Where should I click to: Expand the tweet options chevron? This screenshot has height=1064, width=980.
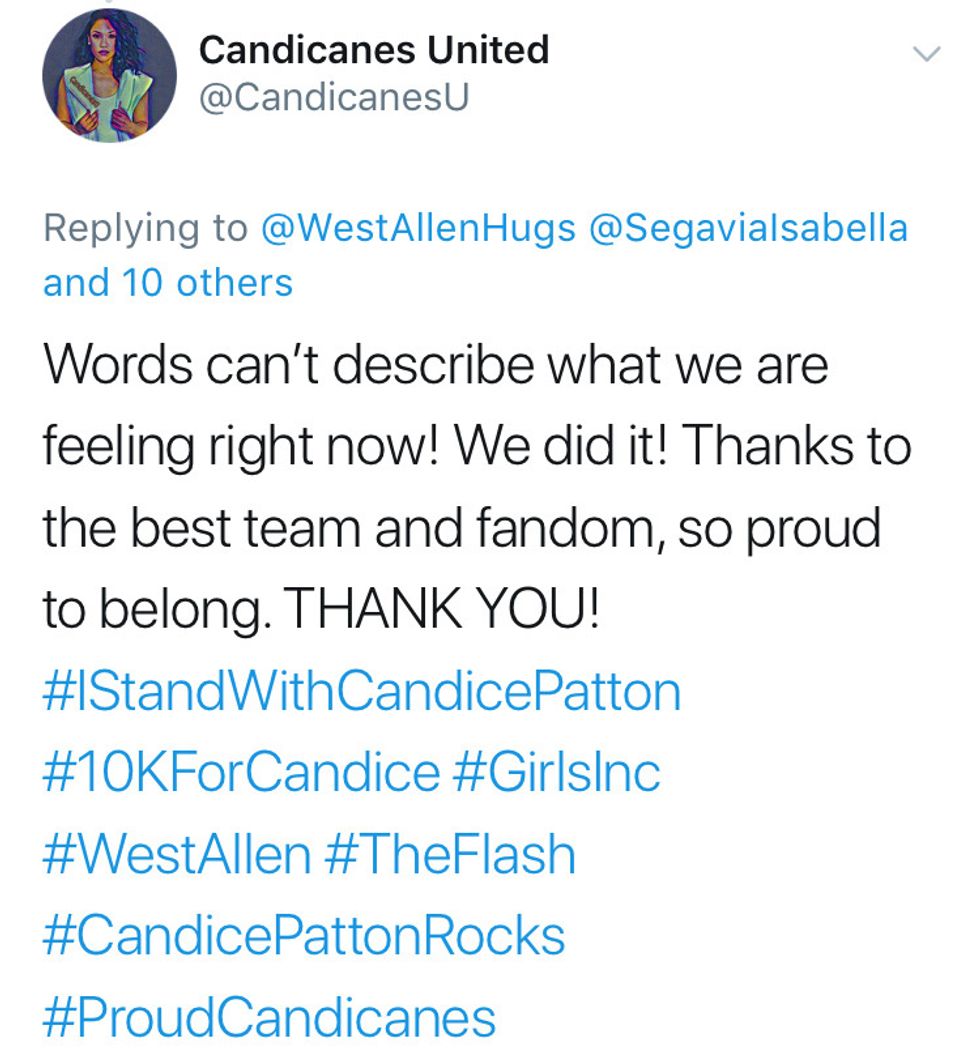pos(928,53)
